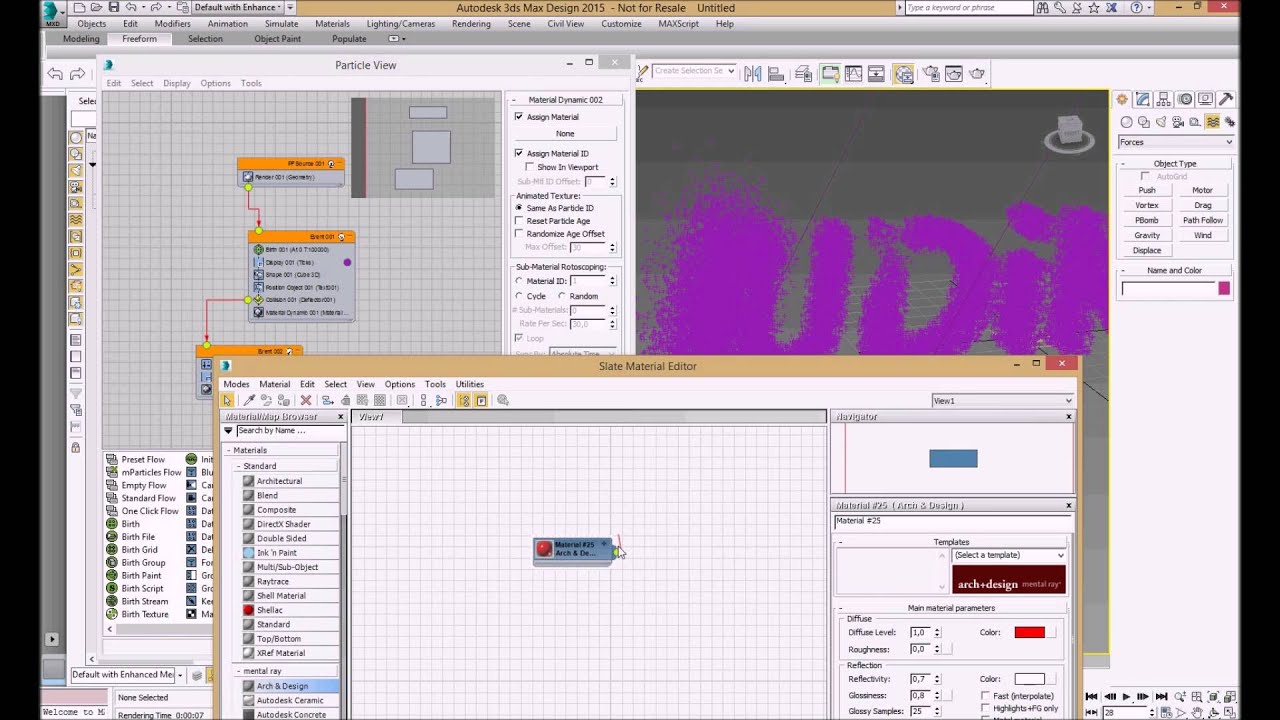Click the white Reflection color swatch
This screenshot has height=720, width=1280.
pos(1029,679)
